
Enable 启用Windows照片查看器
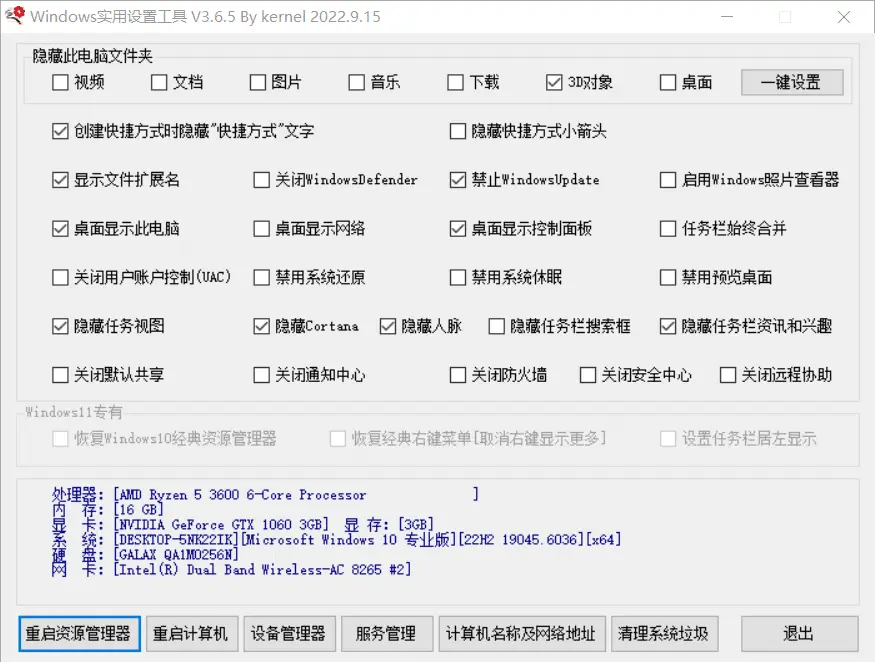tap(668, 180)
